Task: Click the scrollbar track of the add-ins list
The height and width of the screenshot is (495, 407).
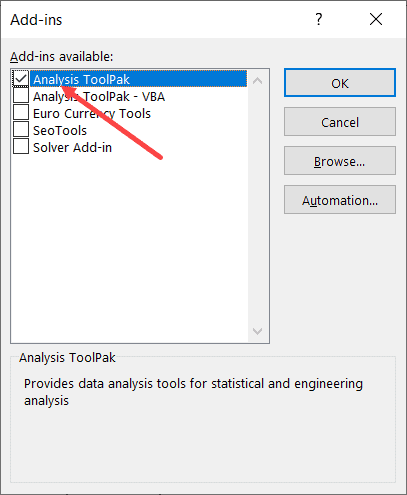Action: (257, 206)
